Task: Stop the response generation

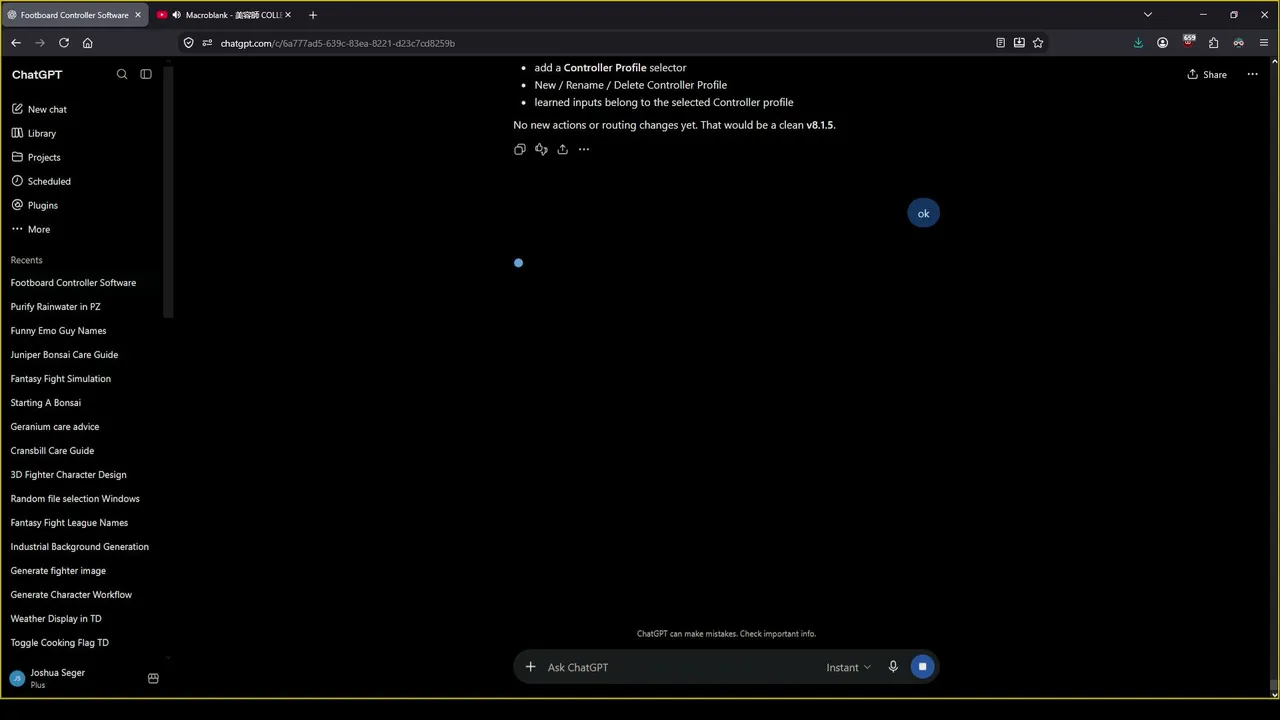Action: [922, 667]
